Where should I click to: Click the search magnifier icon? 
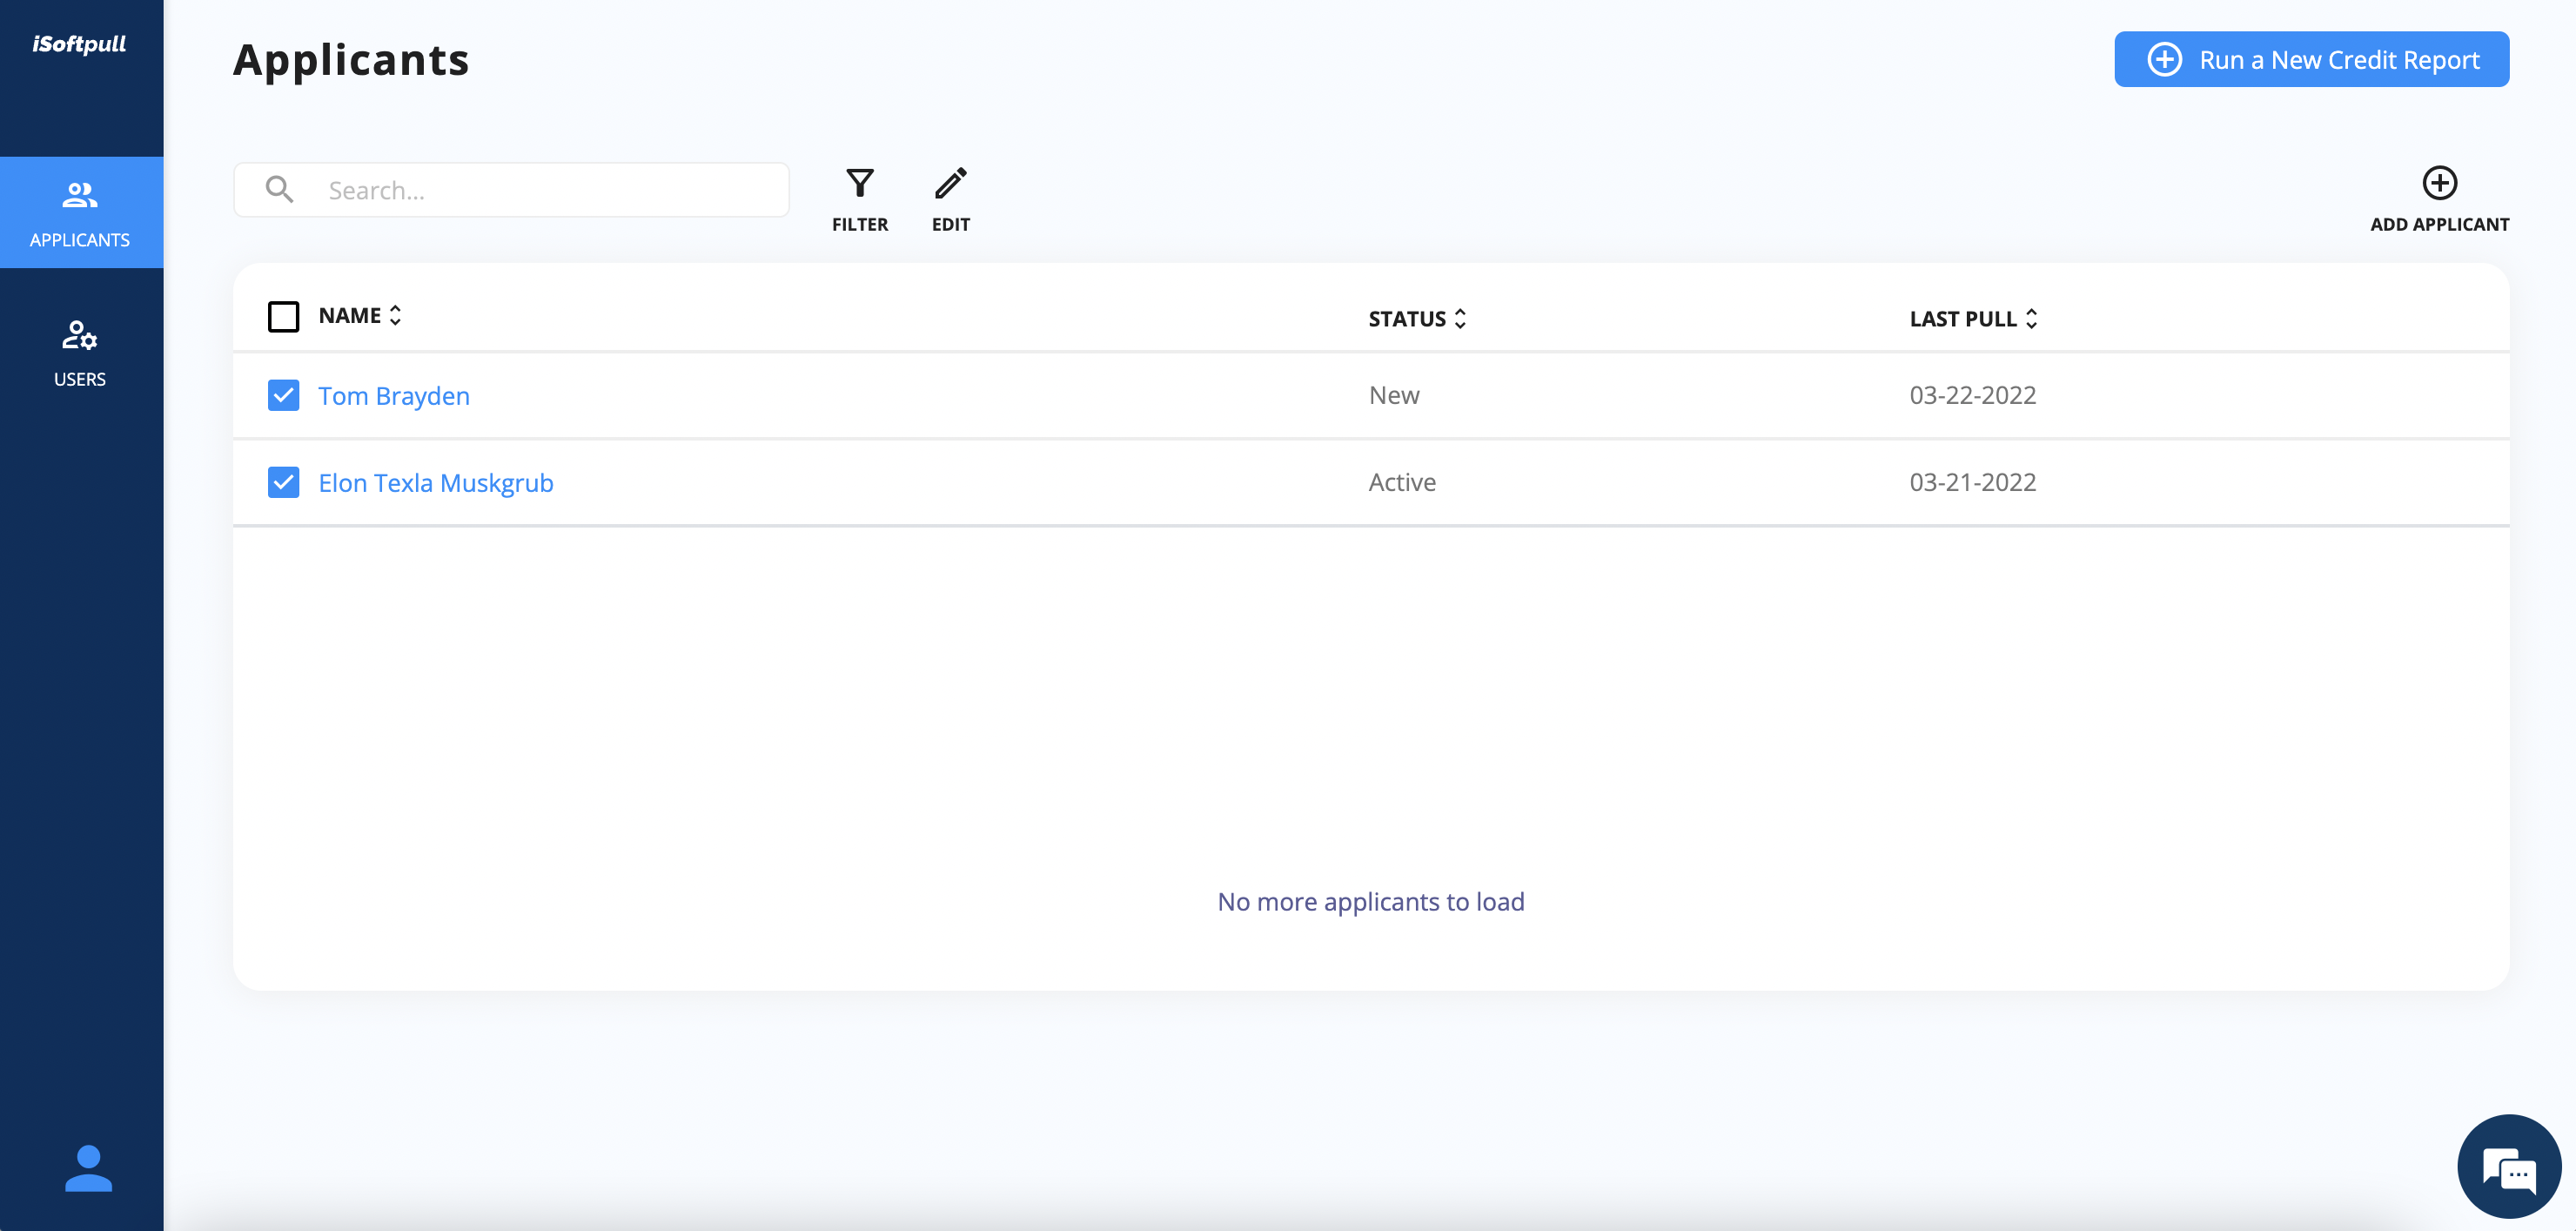(x=279, y=189)
